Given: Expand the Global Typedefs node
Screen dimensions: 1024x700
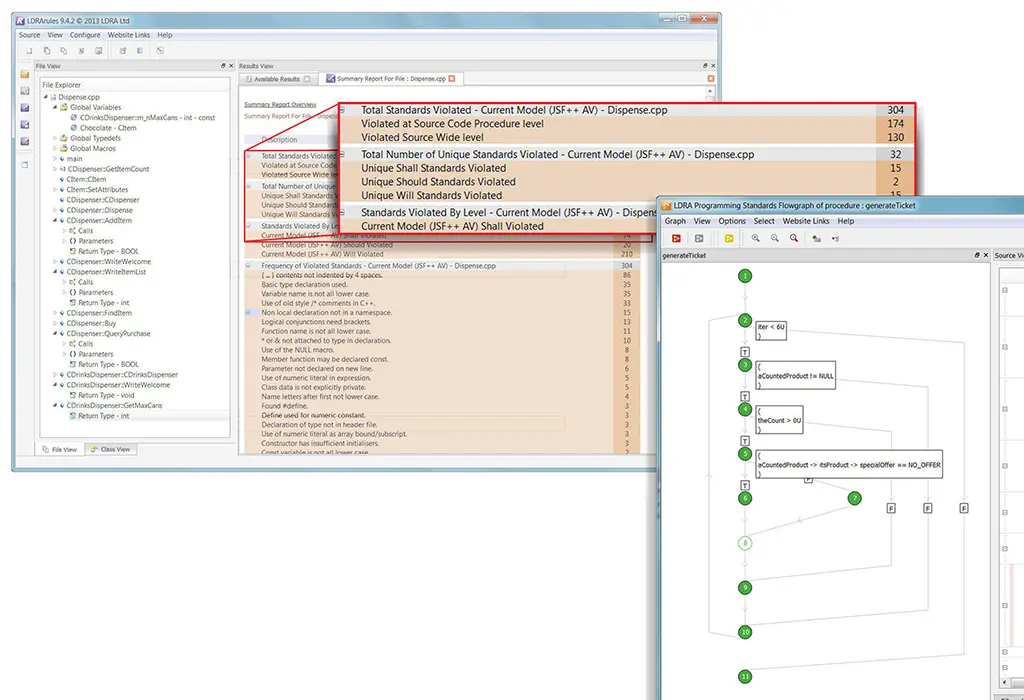Looking at the screenshot, I should [x=55, y=138].
